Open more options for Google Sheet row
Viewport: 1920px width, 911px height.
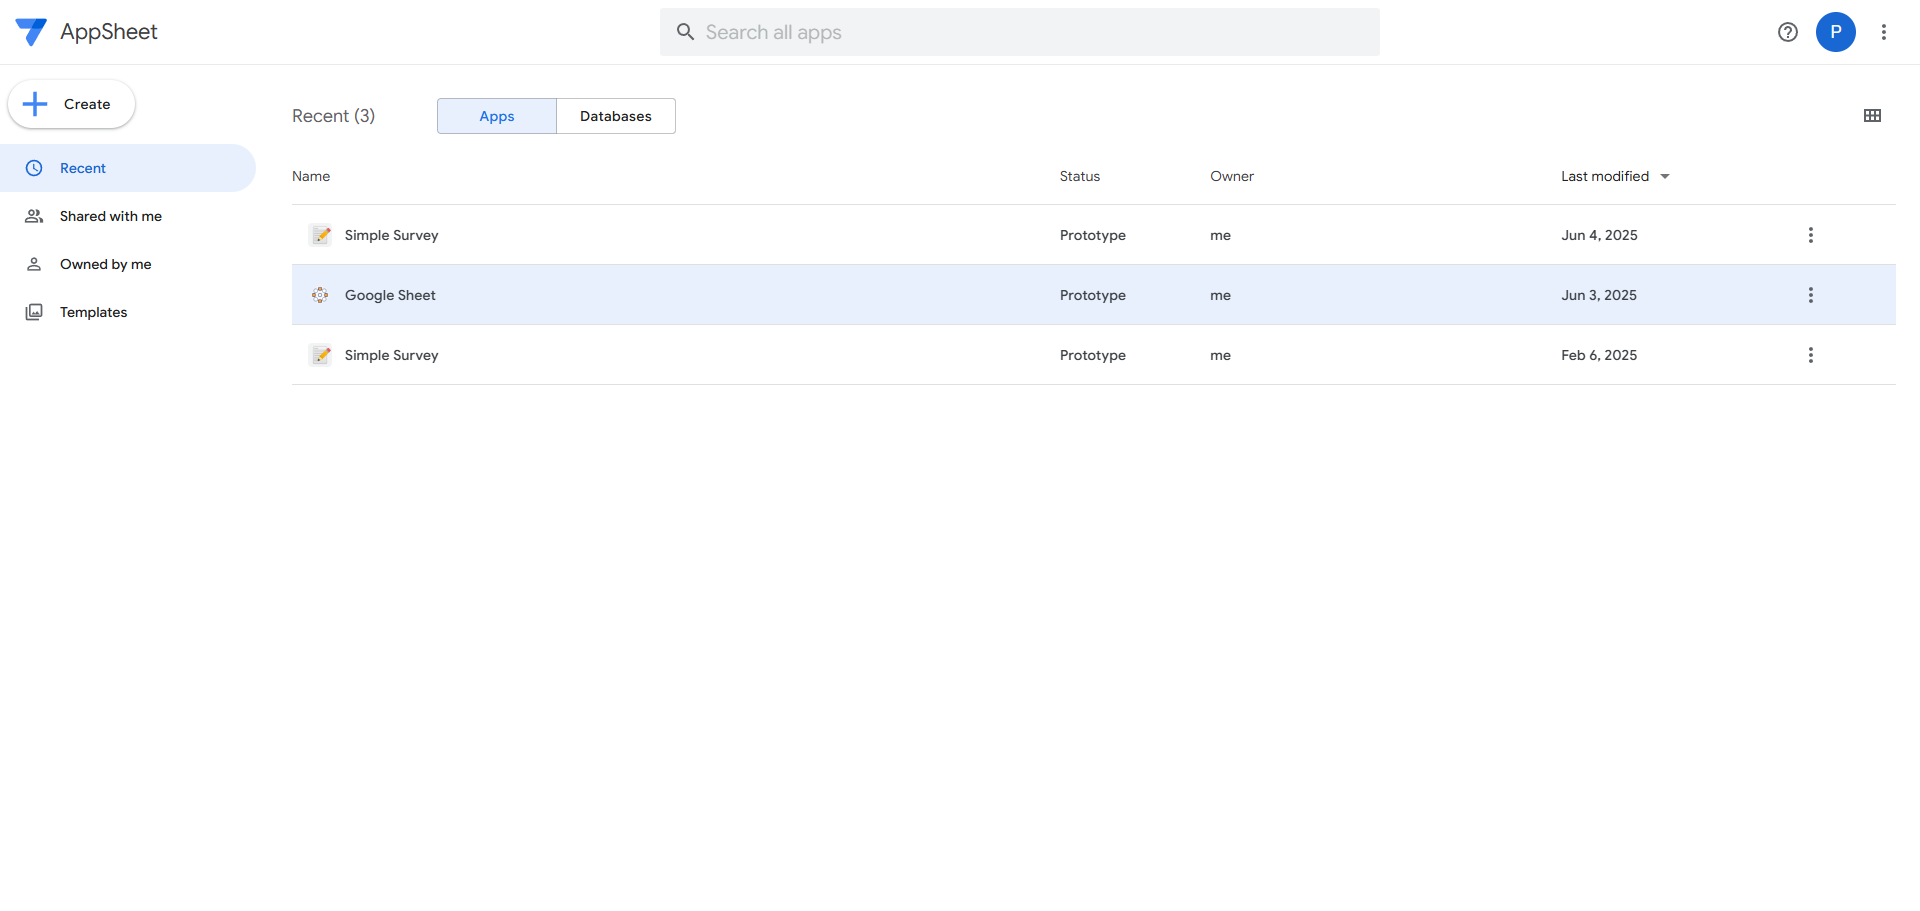pos(1810,295)
